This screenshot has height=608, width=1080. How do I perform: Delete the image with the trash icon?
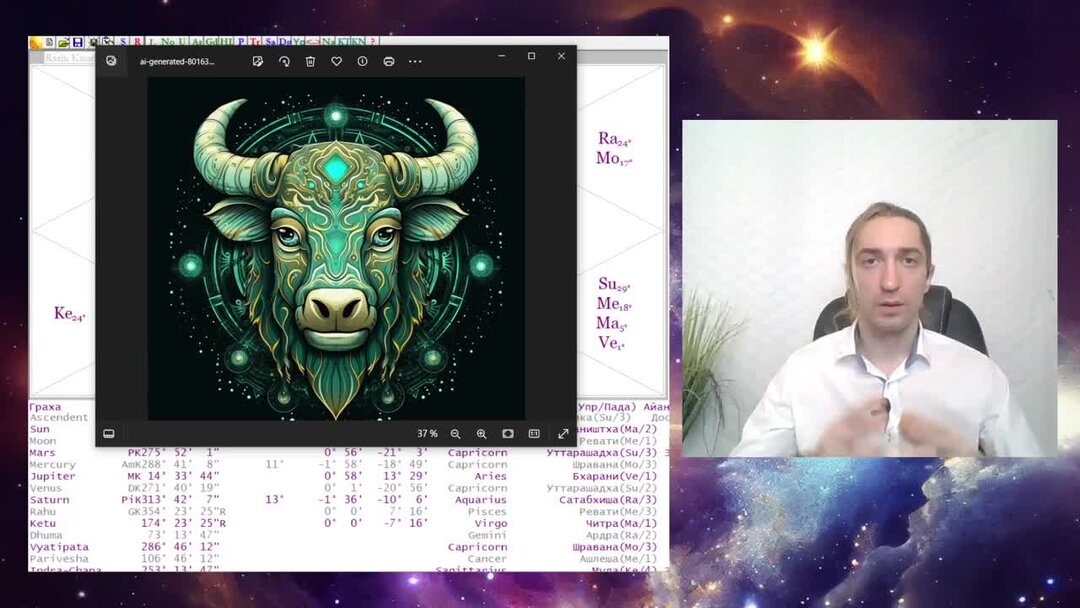pyautogui.click(x=310, y=61)
